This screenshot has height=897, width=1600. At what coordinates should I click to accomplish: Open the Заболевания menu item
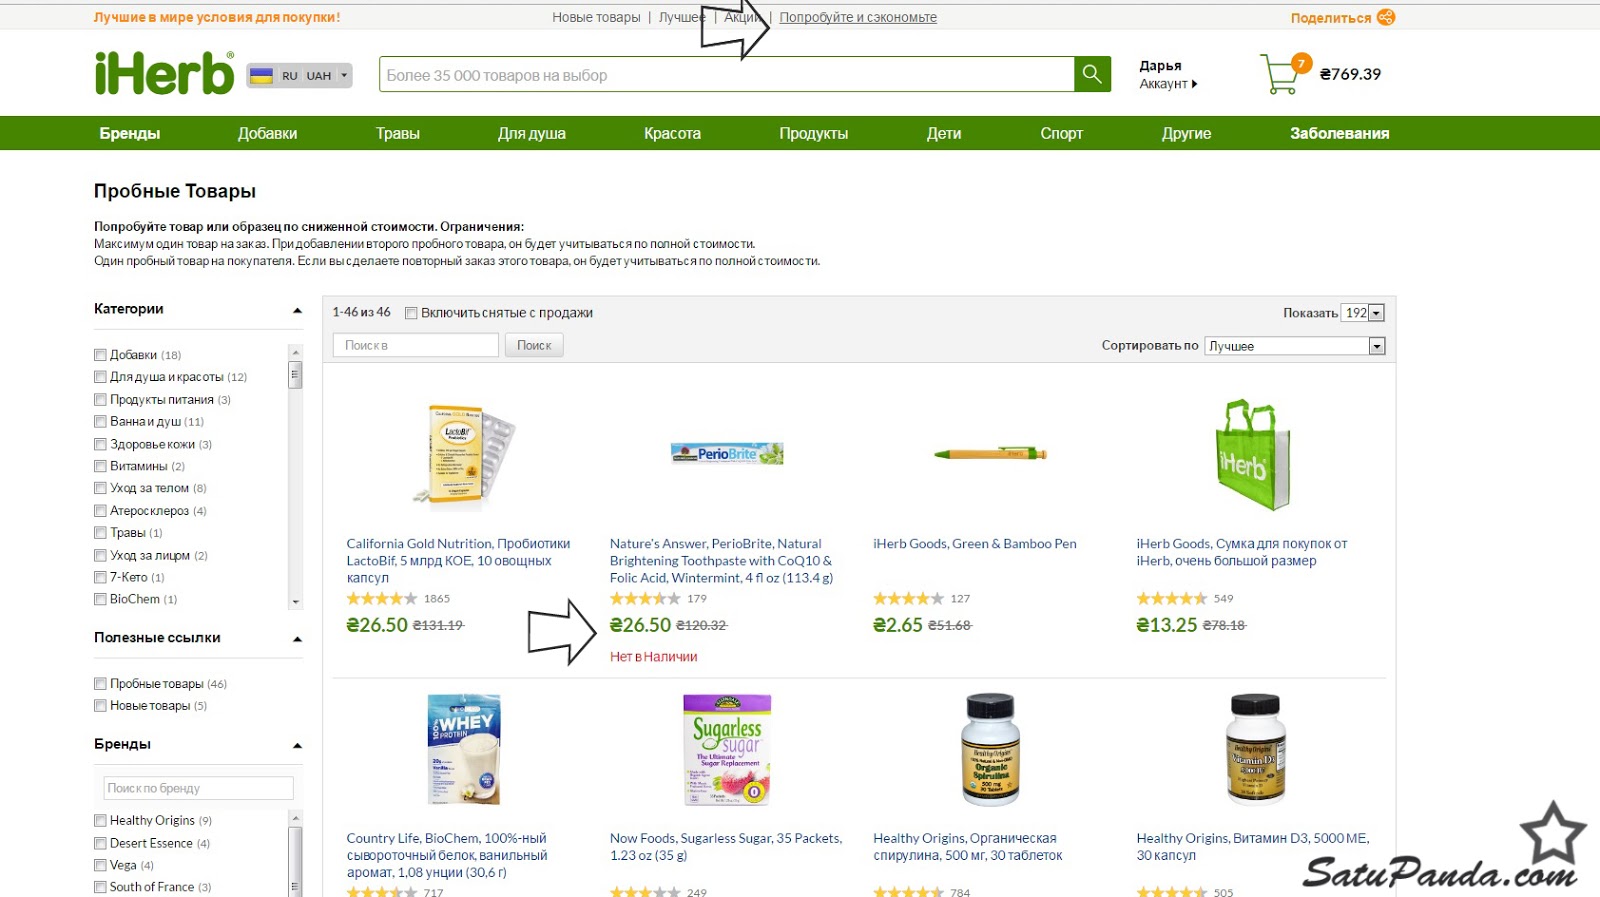tap(1339, 133)
